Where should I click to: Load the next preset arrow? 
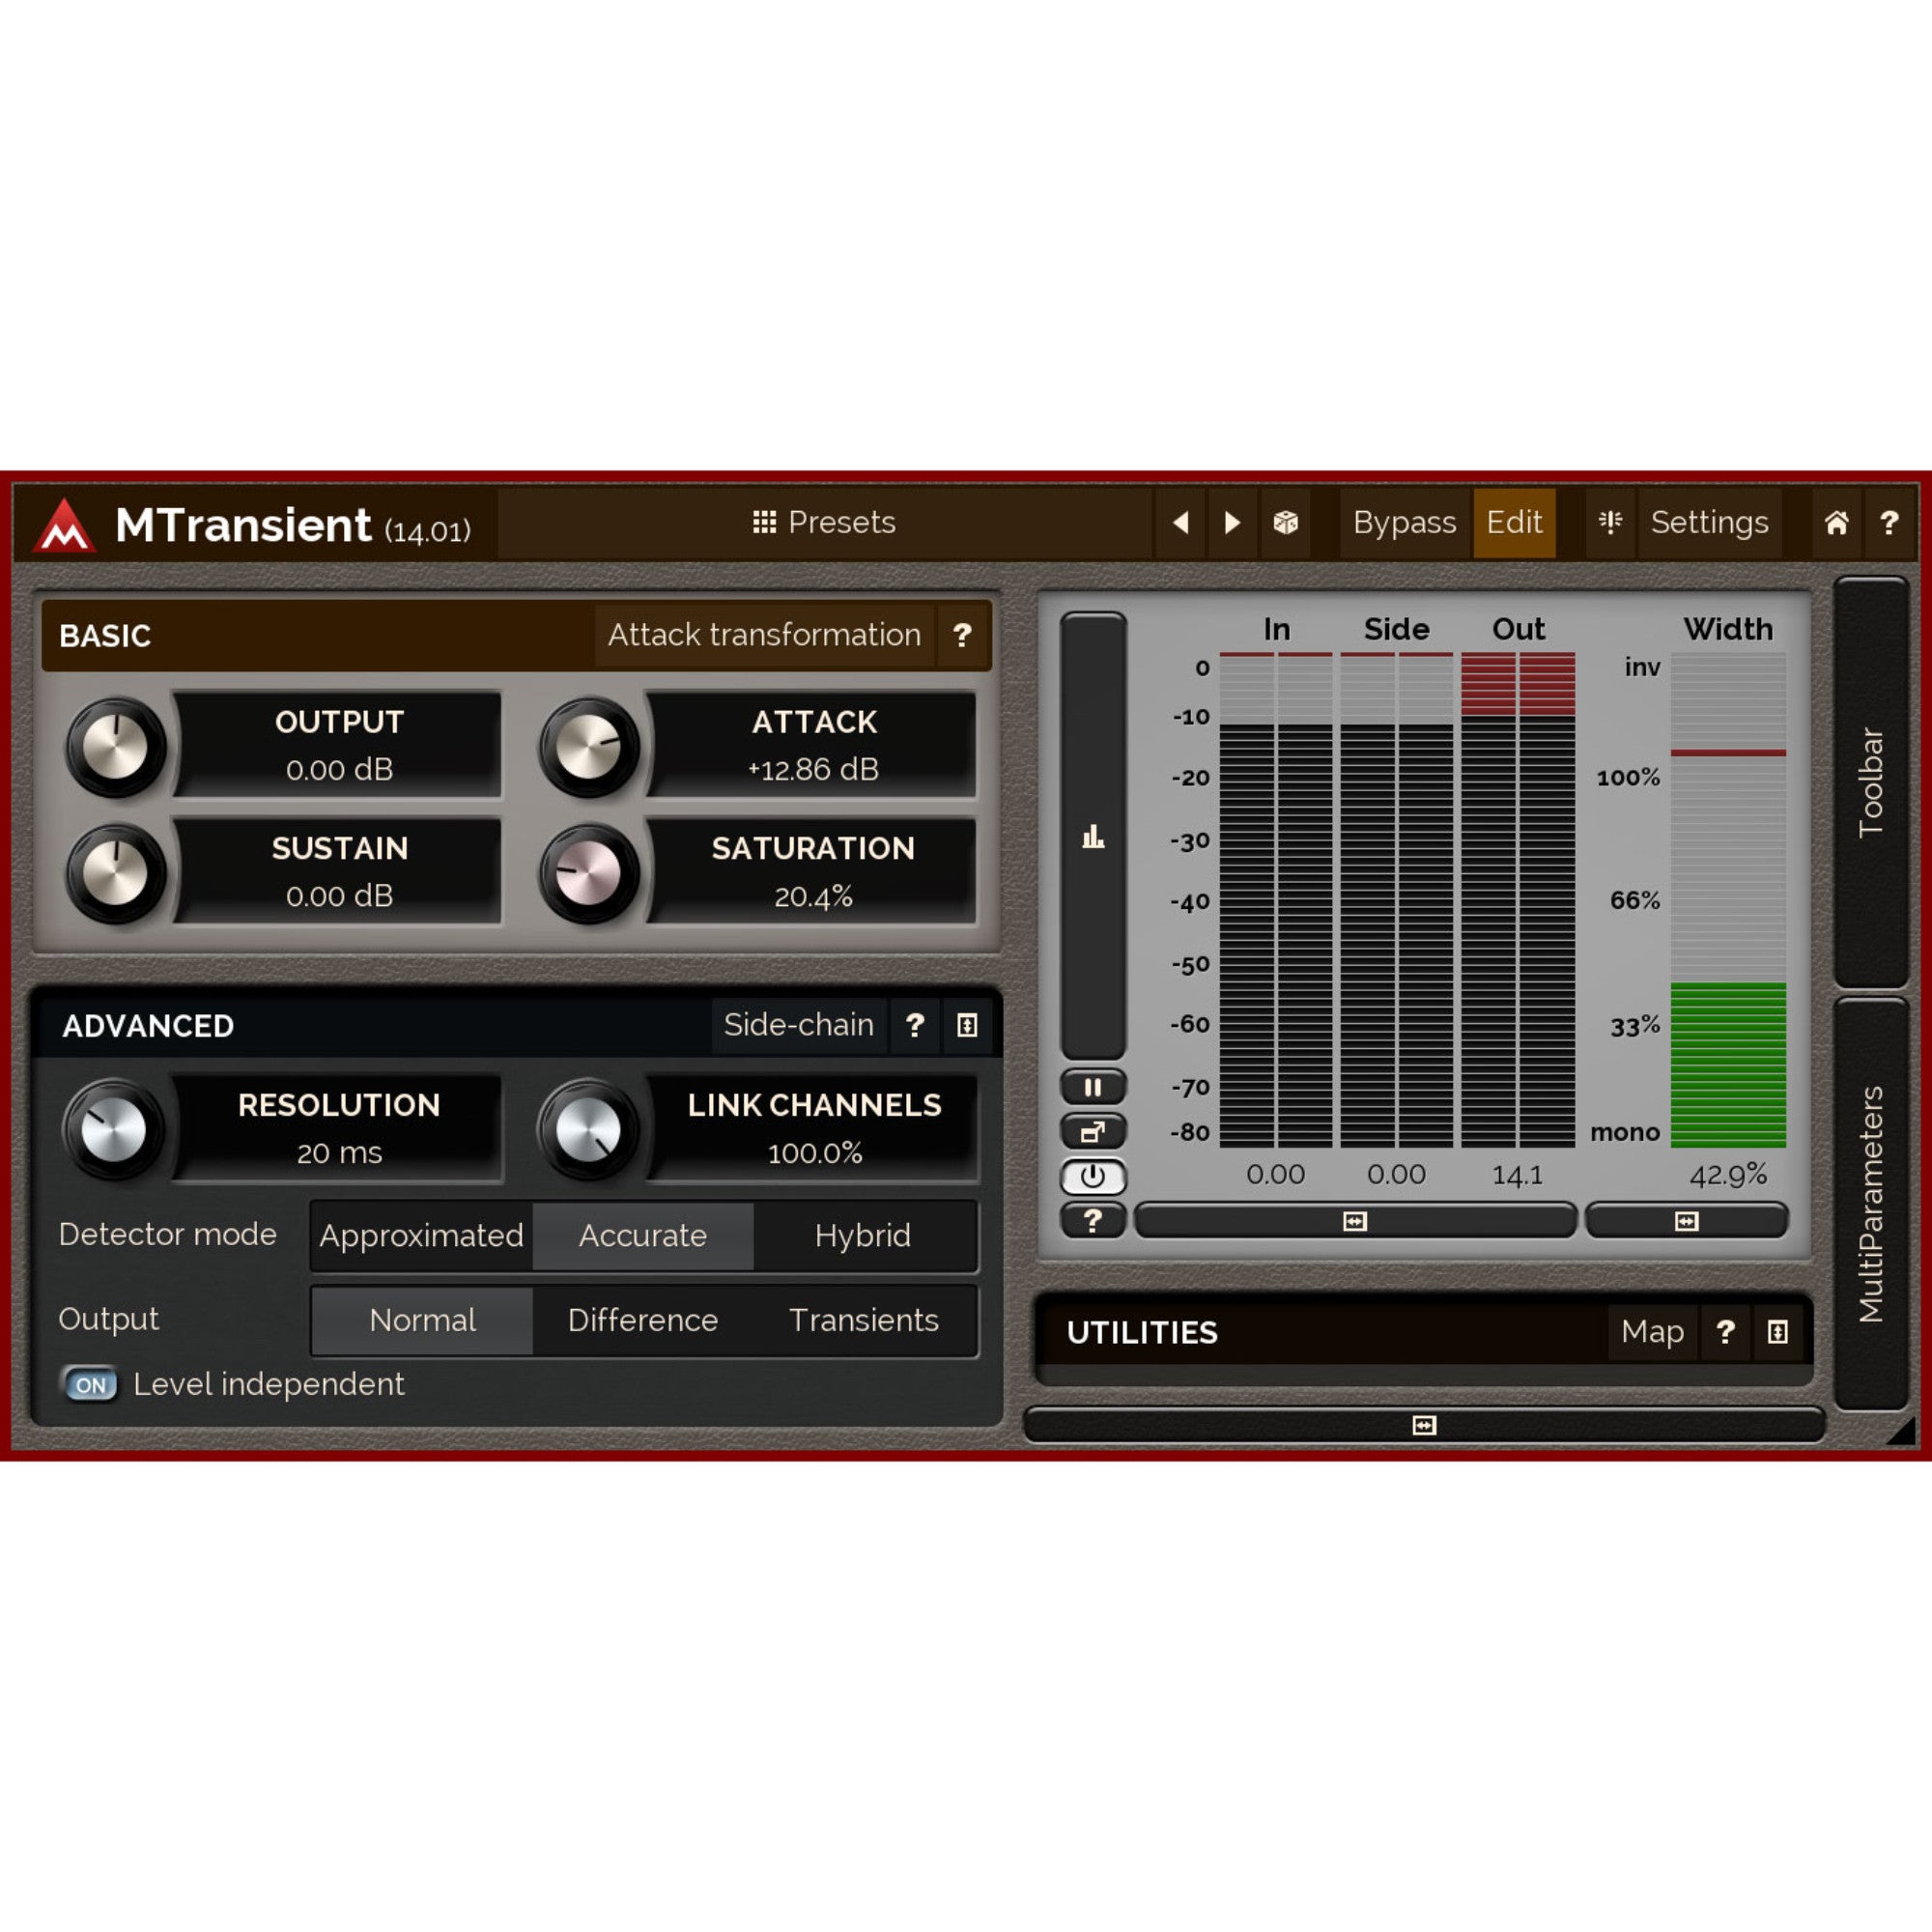tap(1232, 522)
